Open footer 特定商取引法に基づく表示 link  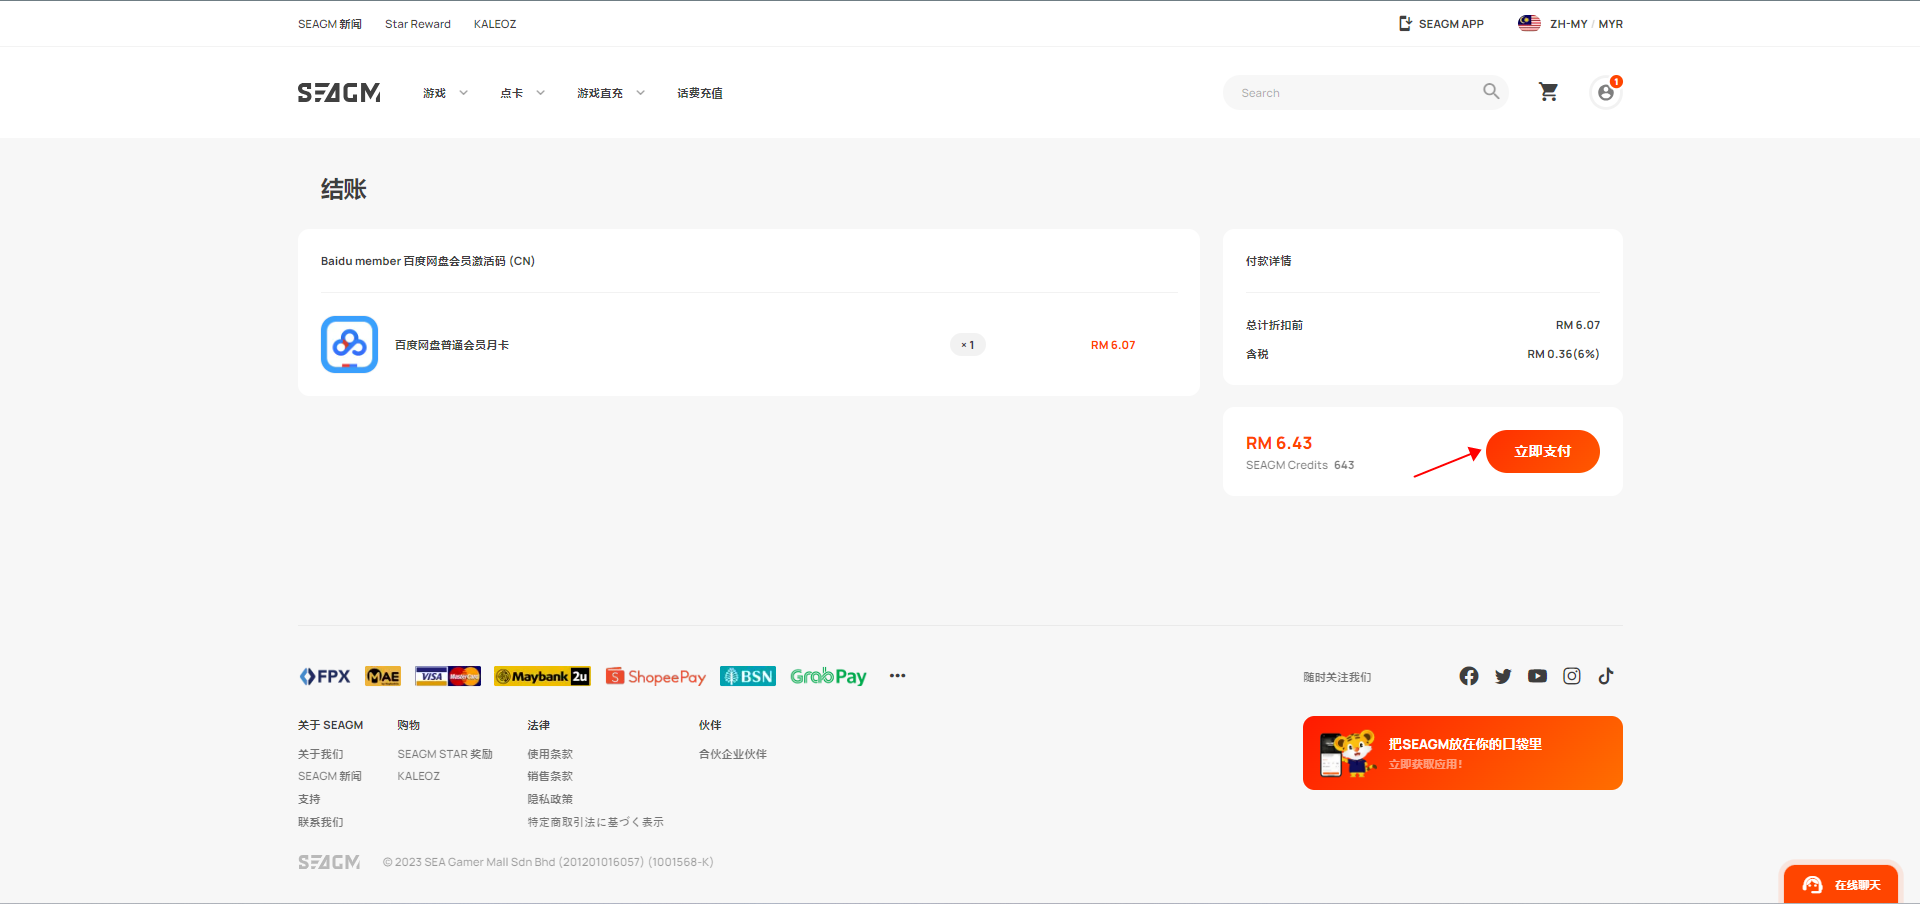[595, 822]
